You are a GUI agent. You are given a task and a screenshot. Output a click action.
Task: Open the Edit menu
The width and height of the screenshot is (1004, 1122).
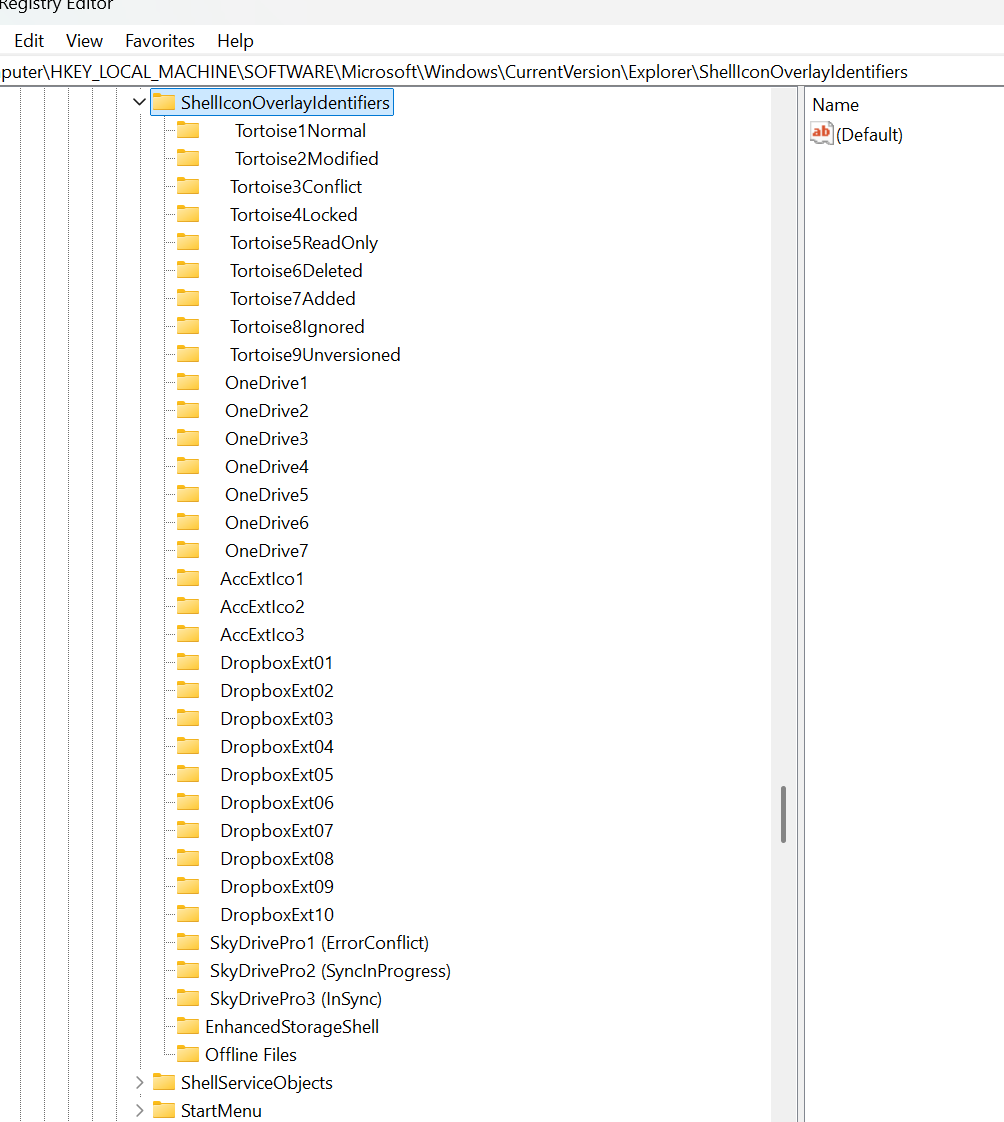point(29,41)
